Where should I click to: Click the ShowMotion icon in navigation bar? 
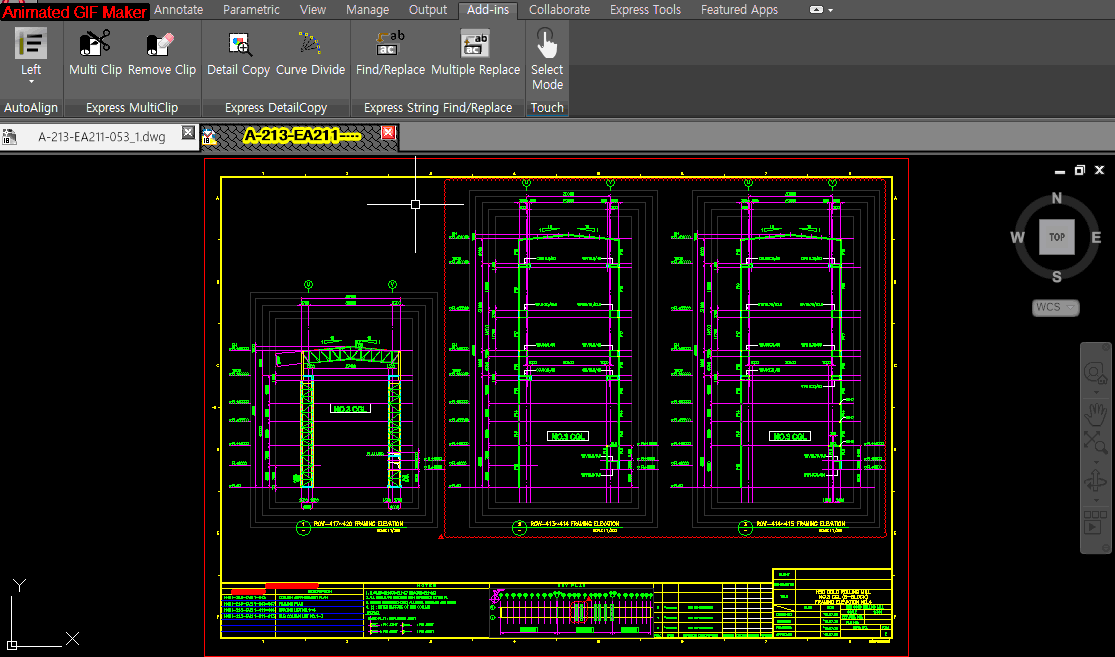(x=1096, y=521)
